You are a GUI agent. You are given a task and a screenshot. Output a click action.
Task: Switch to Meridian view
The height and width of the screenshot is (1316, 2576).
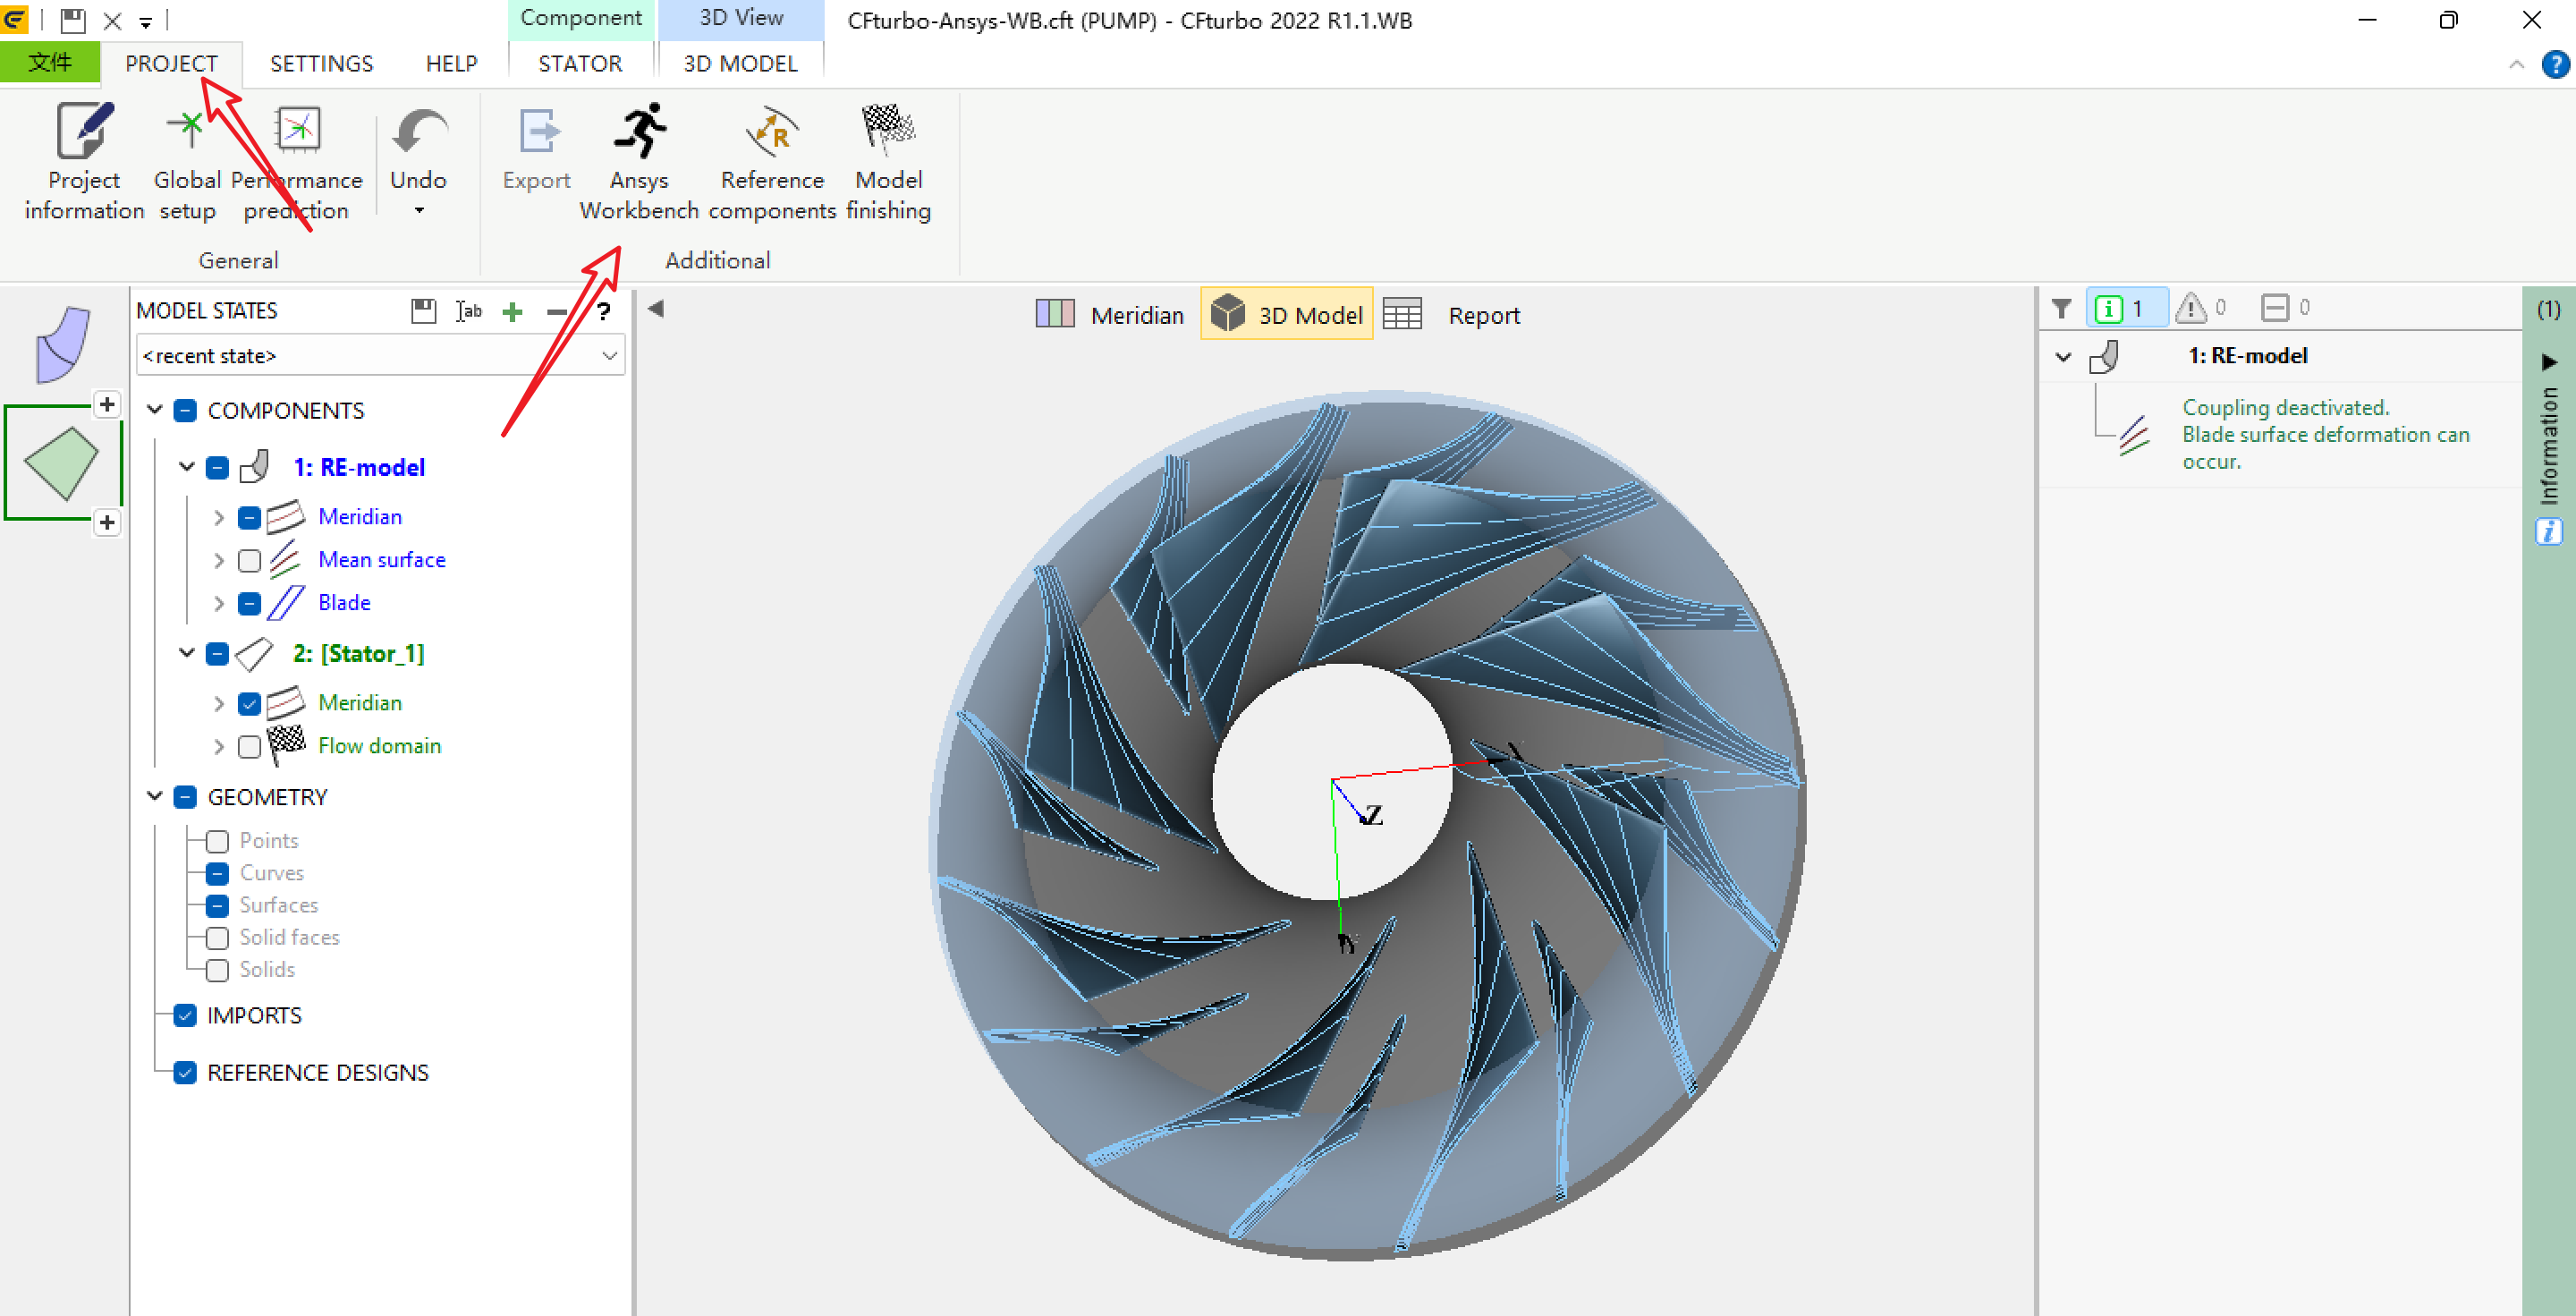point(1110,315)
